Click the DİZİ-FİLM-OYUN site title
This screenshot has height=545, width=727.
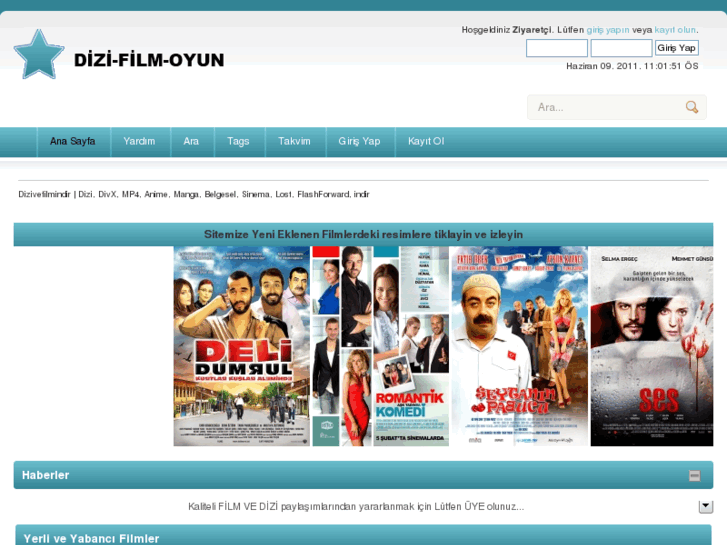coord(149,60)
